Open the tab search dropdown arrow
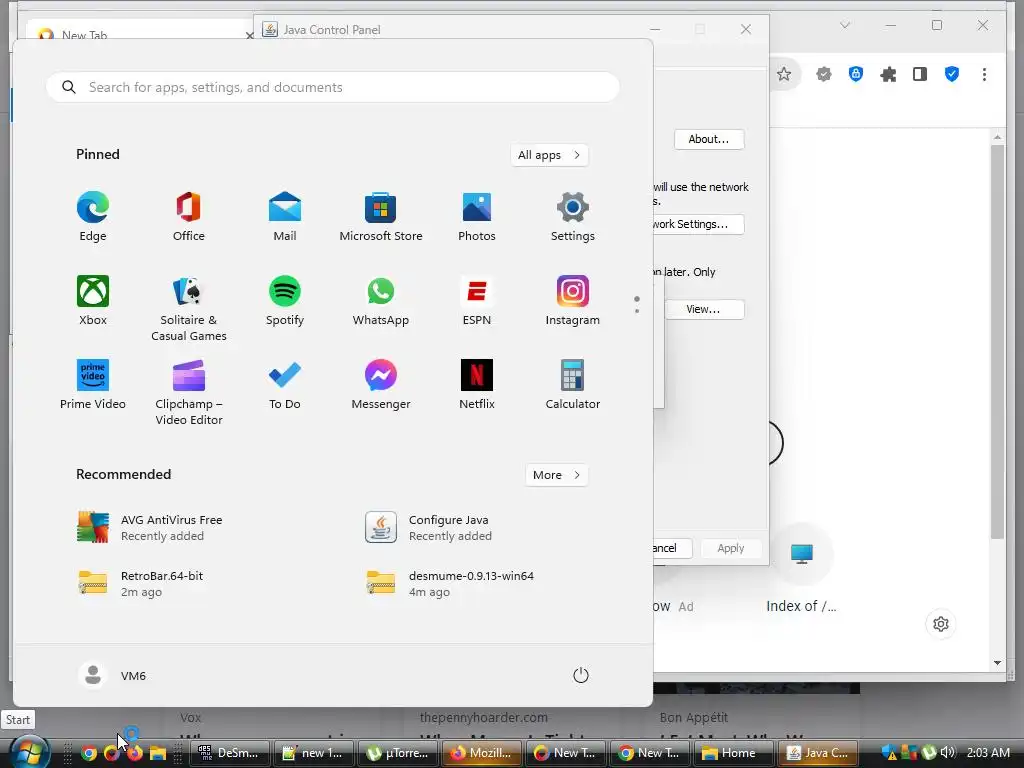The width and height of the screenshot is (1024, 768). pos(845,25)
